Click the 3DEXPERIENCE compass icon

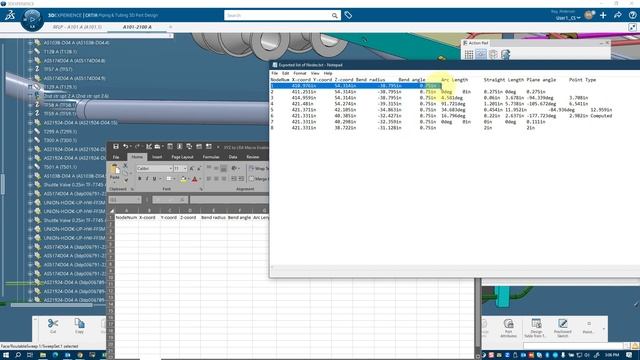point(32,20)
